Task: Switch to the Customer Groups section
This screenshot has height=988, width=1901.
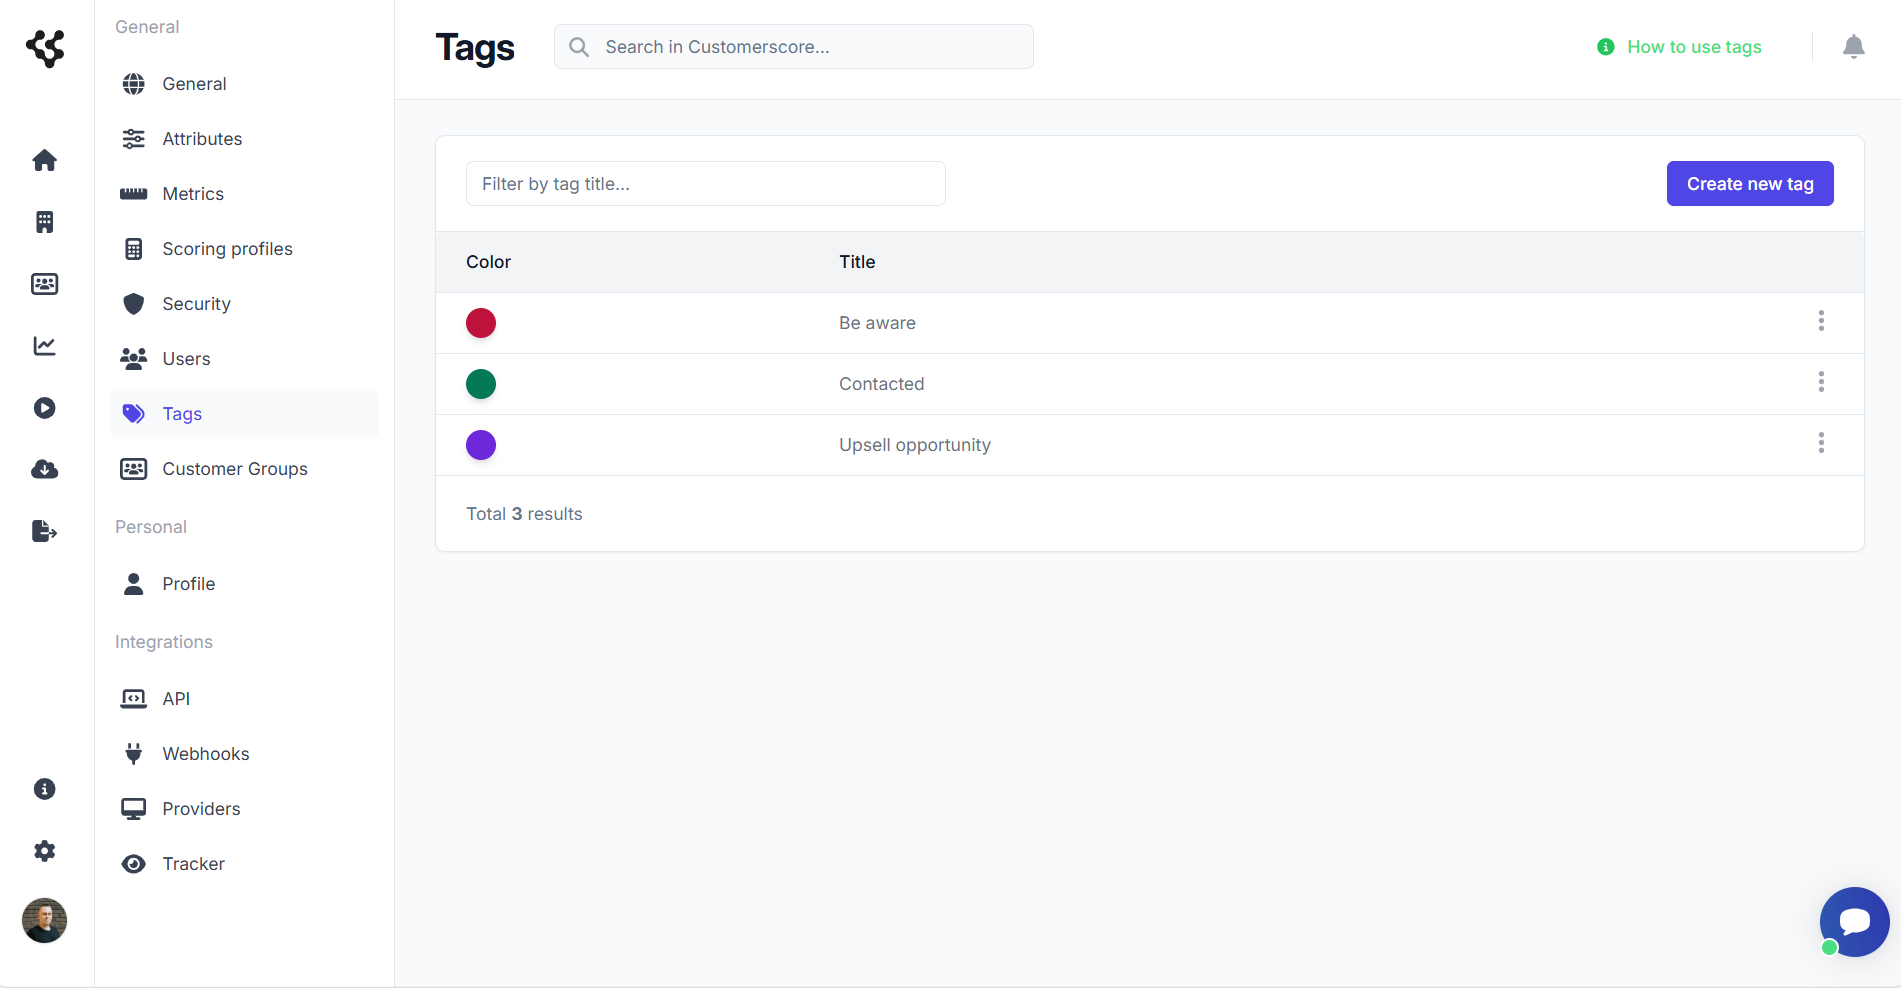Action: pos(235,468)
